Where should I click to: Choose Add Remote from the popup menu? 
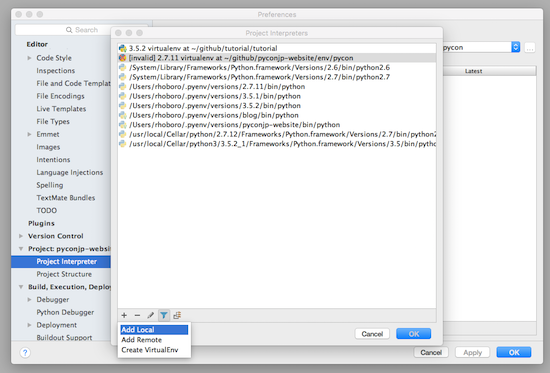click(x=154, y=340)
